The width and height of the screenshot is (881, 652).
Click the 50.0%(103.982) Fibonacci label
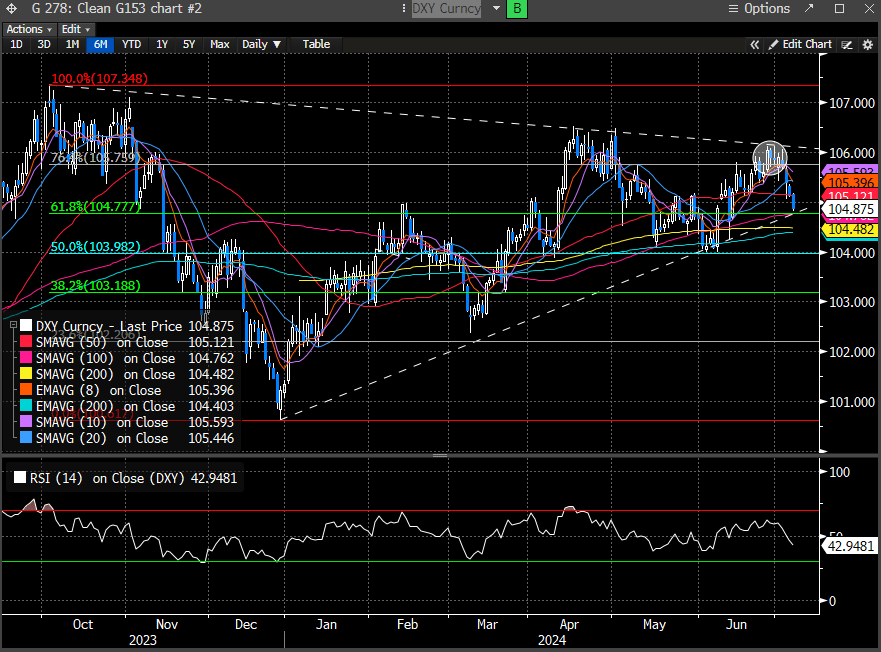[95, 247]
